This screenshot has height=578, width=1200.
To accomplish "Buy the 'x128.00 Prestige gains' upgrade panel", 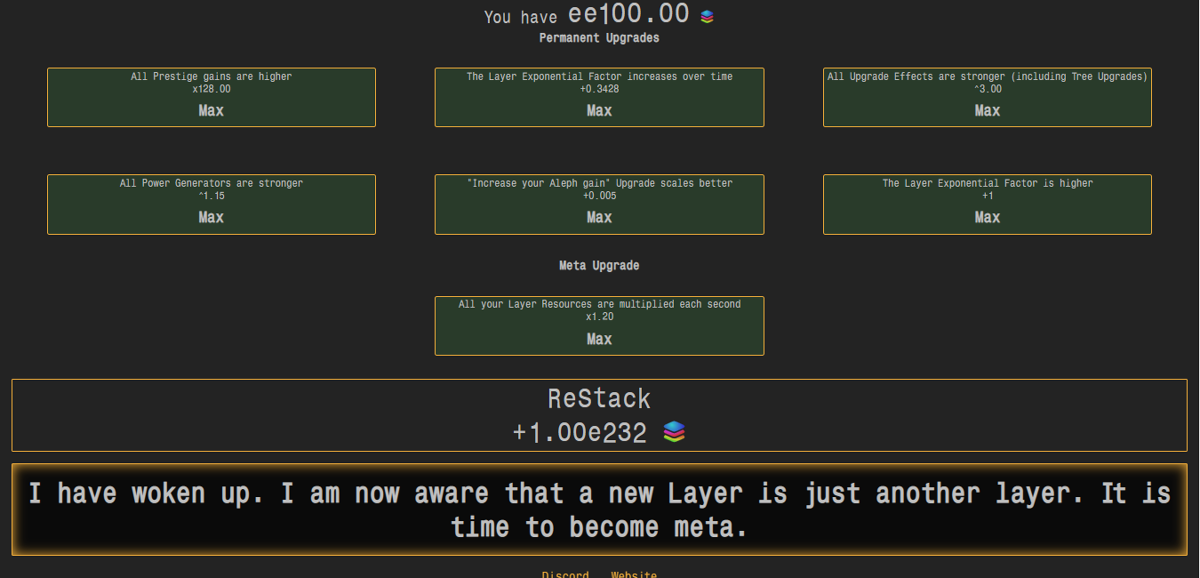I will (211, 97).
